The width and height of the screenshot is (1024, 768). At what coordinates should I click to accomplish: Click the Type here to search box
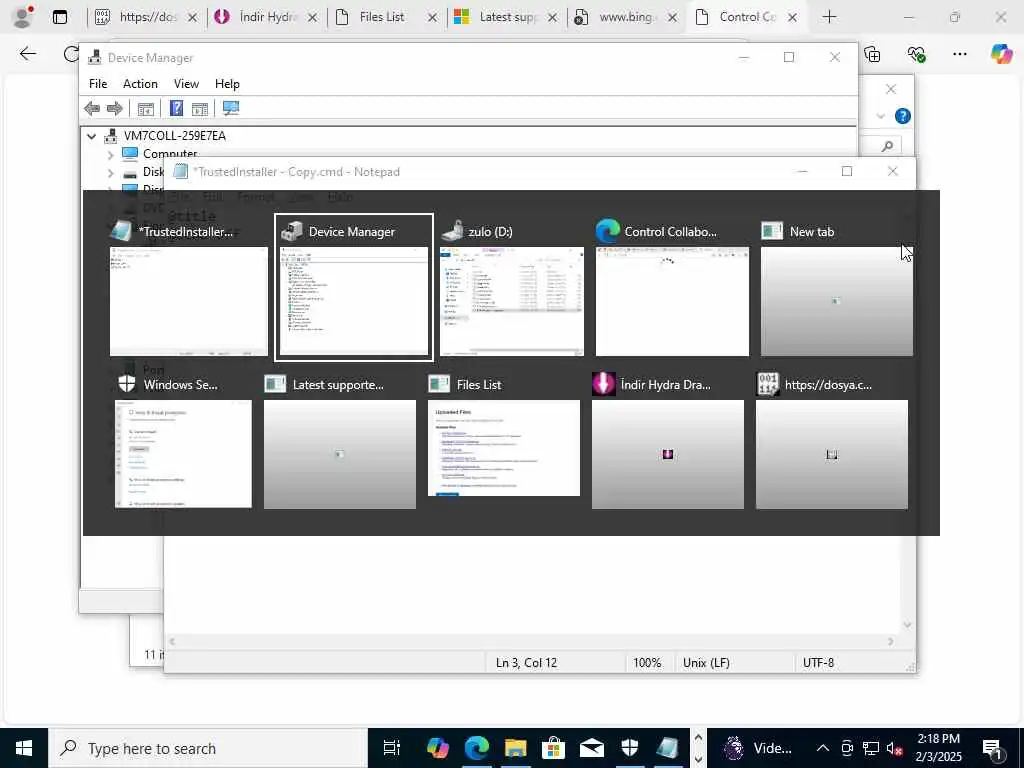[x=208, y=748]
